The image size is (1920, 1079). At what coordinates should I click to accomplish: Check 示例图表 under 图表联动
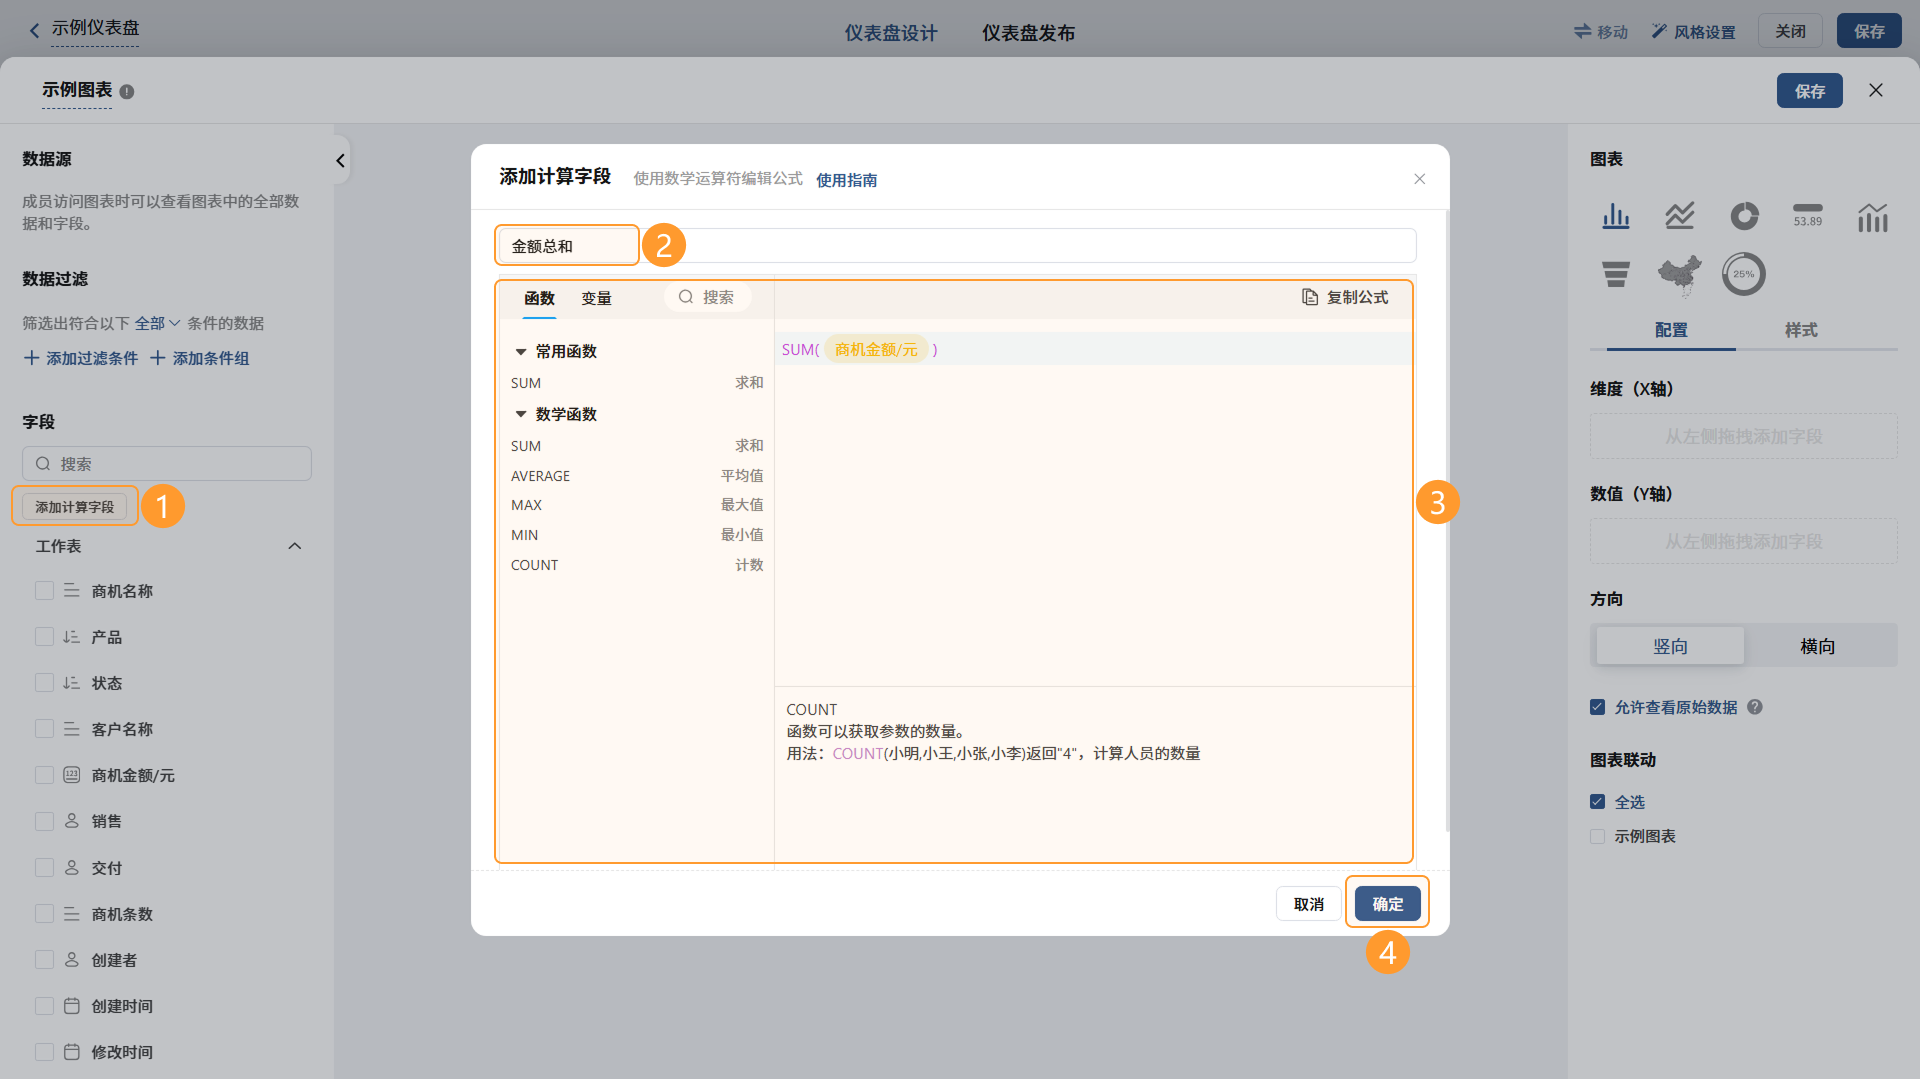pyautogui.click(x=1598, y=836)
